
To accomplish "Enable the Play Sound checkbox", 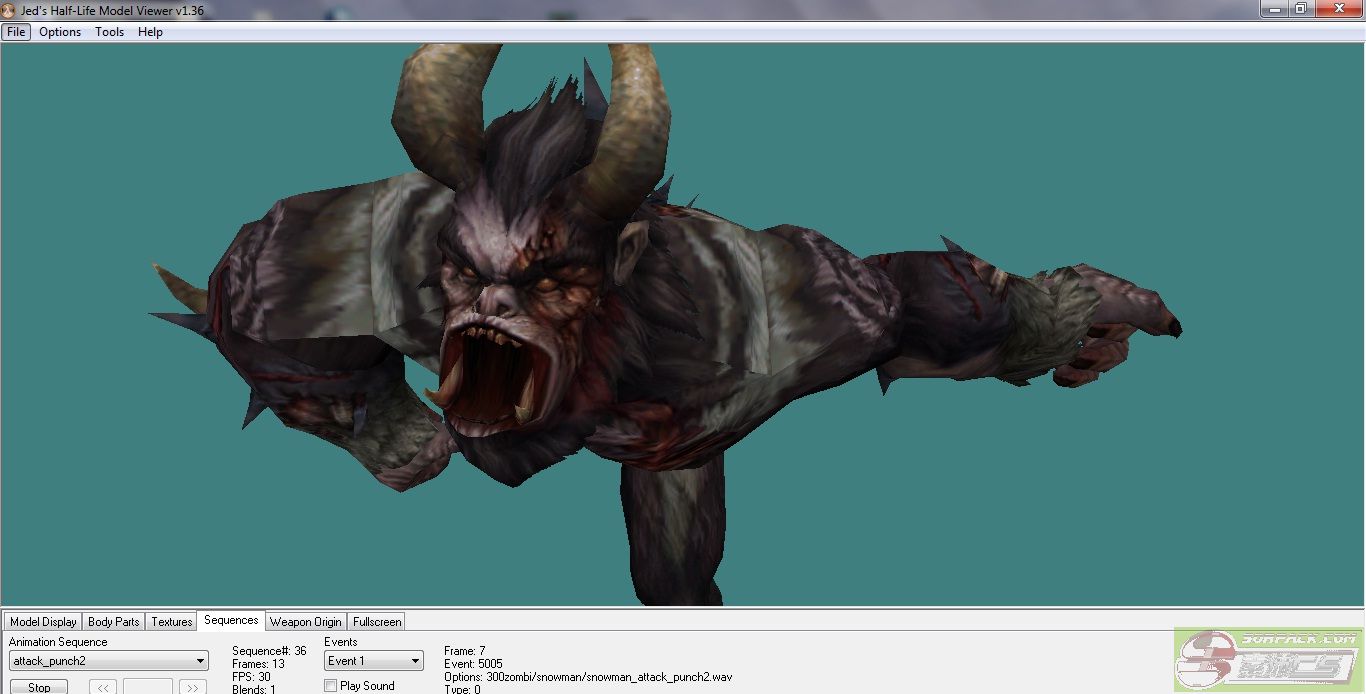I will click(x=331, y=686).
